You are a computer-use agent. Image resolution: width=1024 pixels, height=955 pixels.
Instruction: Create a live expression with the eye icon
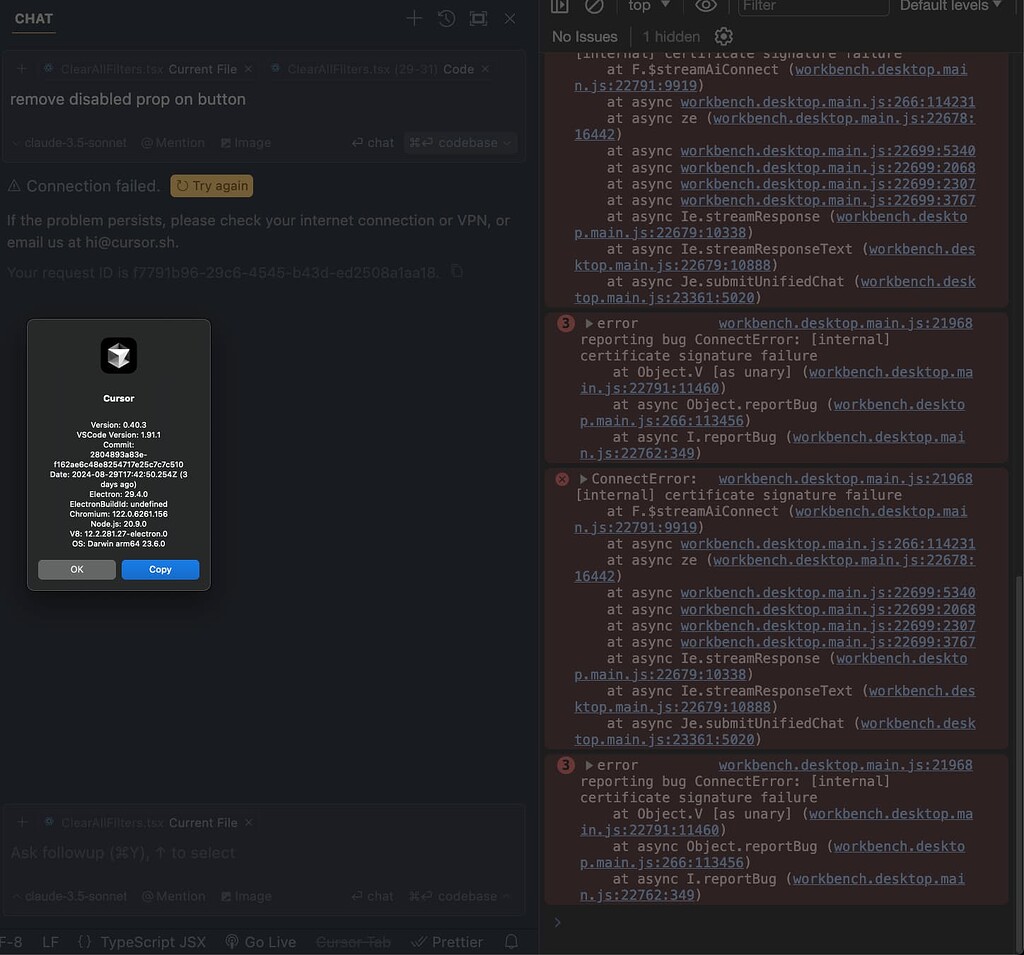[706, 7]
